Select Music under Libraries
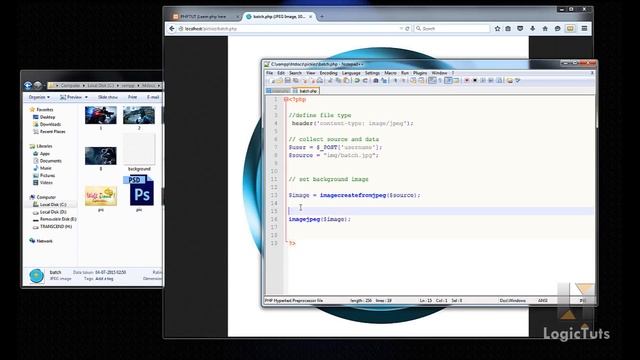Image resolution: width=640 pixels, height=360 pixels. [x=42, y=168]
